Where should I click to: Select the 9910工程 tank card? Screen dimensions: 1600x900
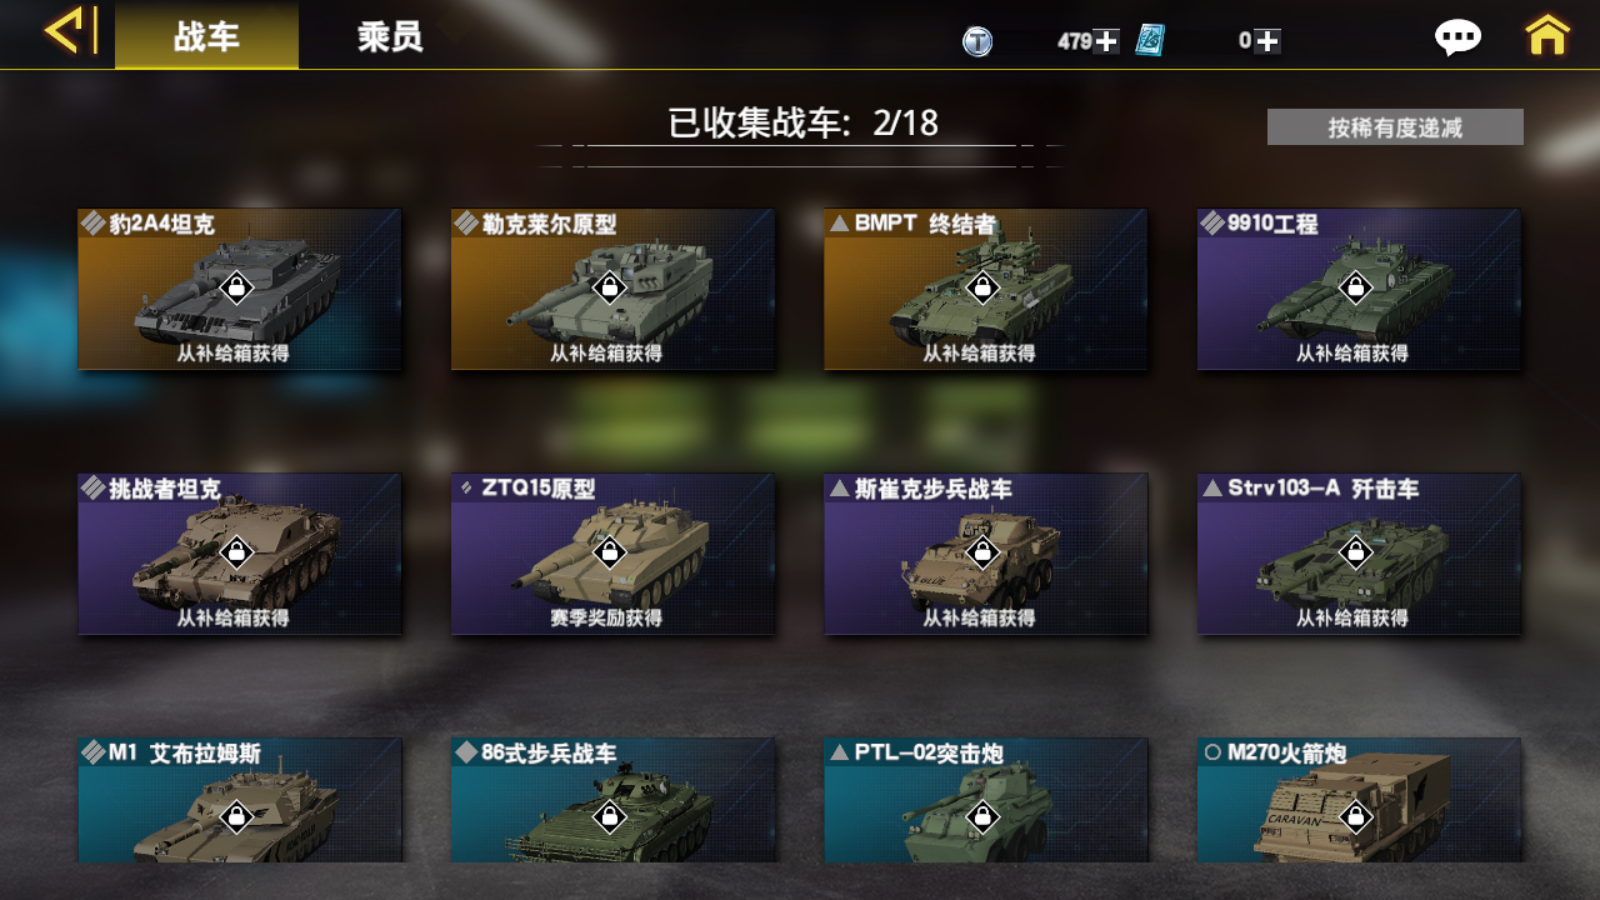tap(1359, 289)
